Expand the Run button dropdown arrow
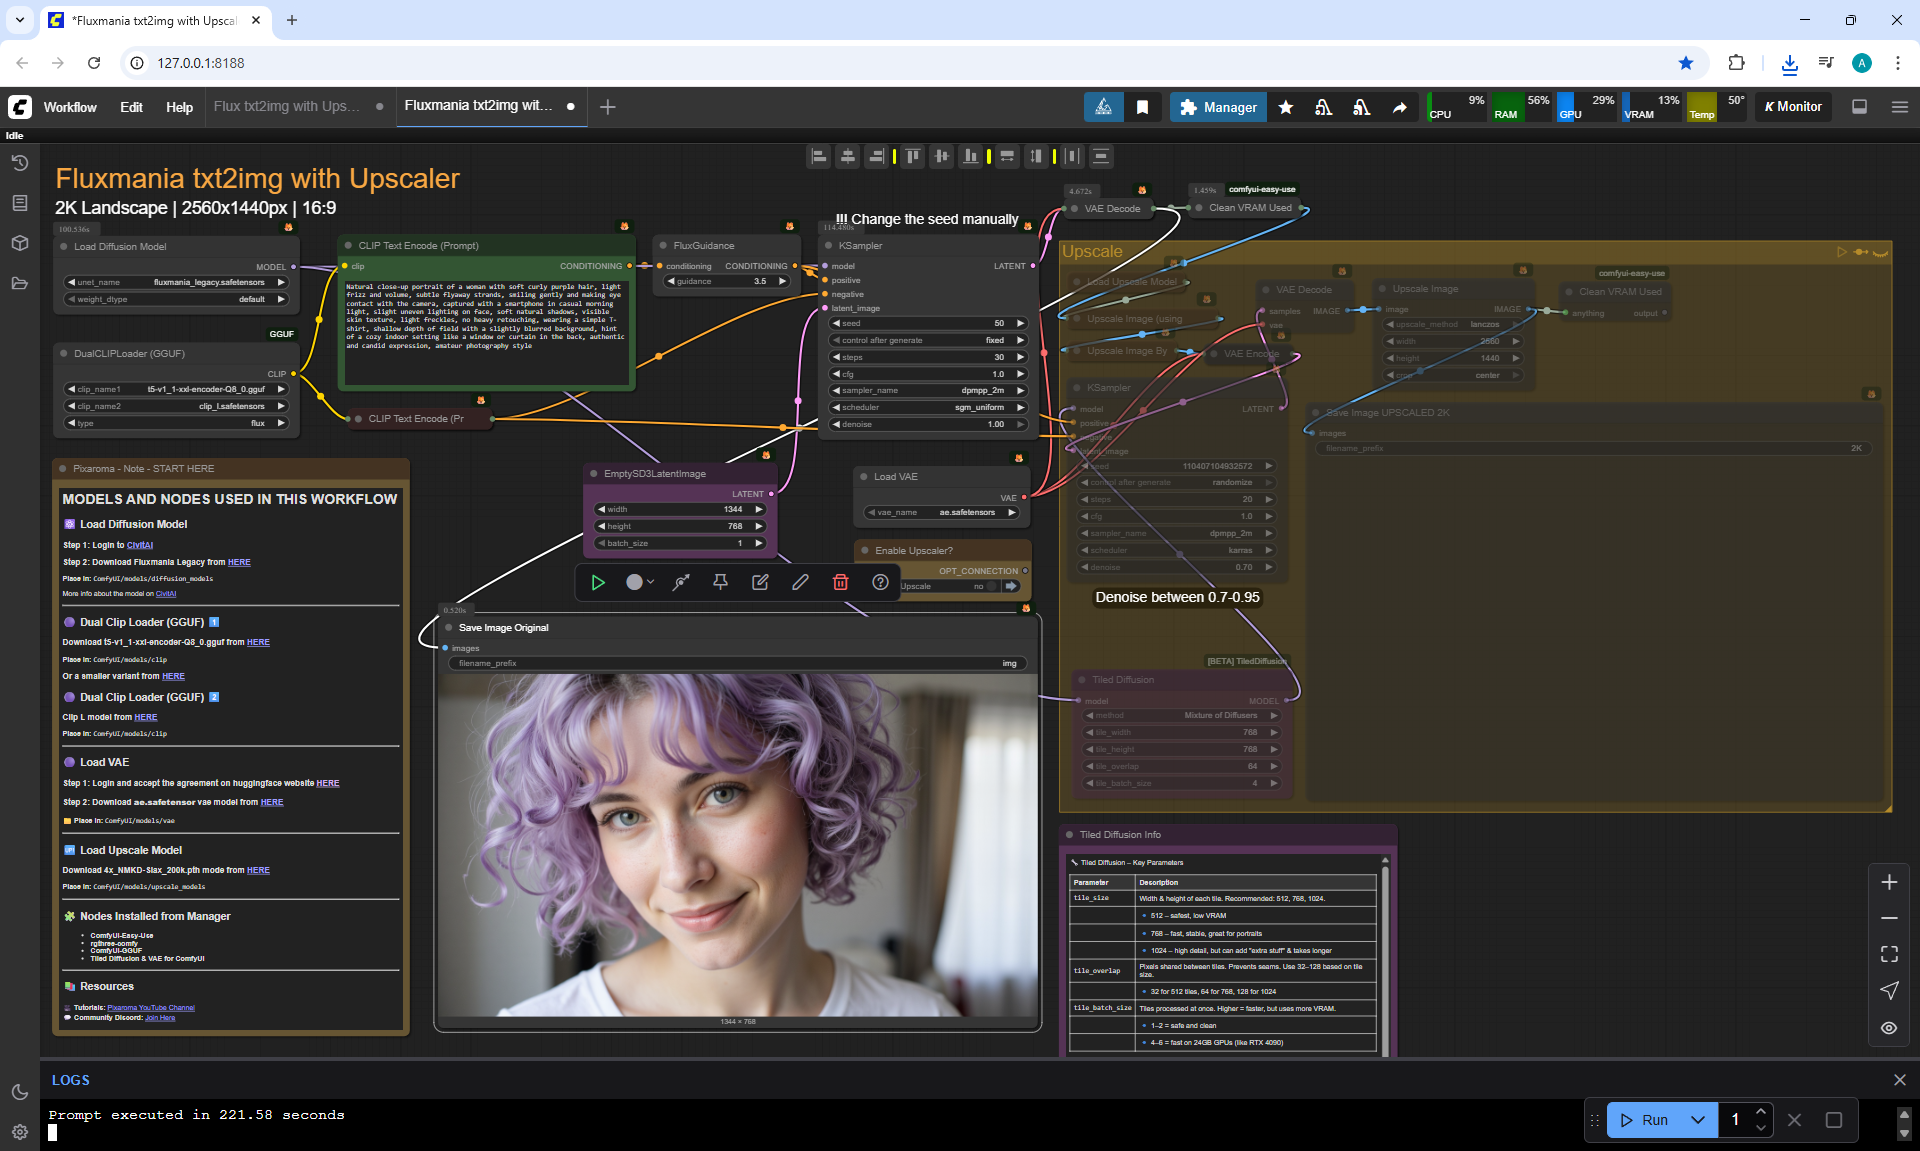Viewport: 1920px width, 1151px height. click(1697, 1120)
